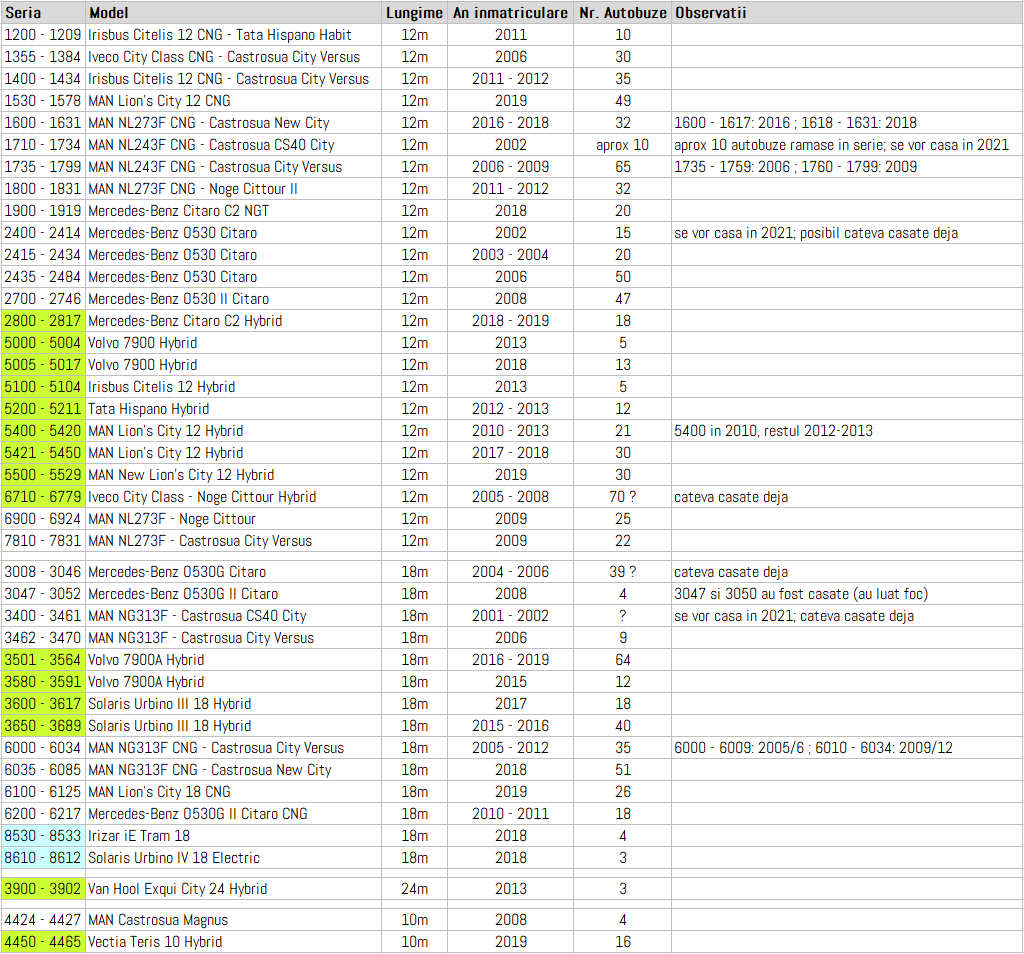Click model "MAN NL273F - Castrosua City Versus"
This screenshot has width=1024, height=954.
pyautogui.click(x=200, y=541)
